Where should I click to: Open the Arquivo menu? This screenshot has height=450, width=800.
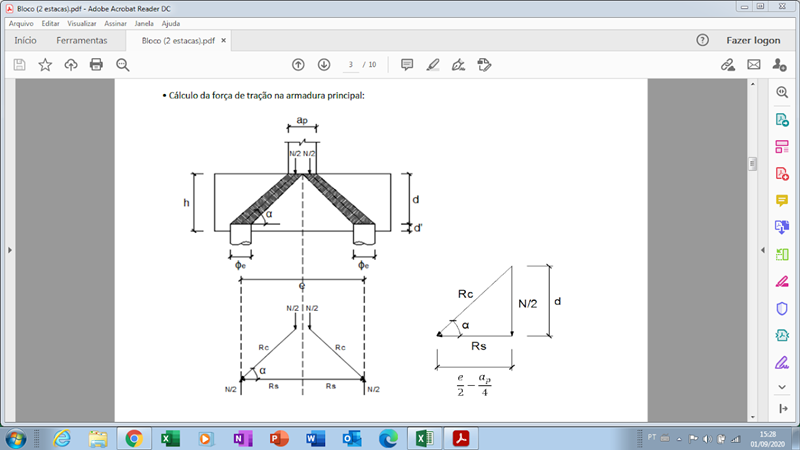pyautogui.click(x=21, y=23)
